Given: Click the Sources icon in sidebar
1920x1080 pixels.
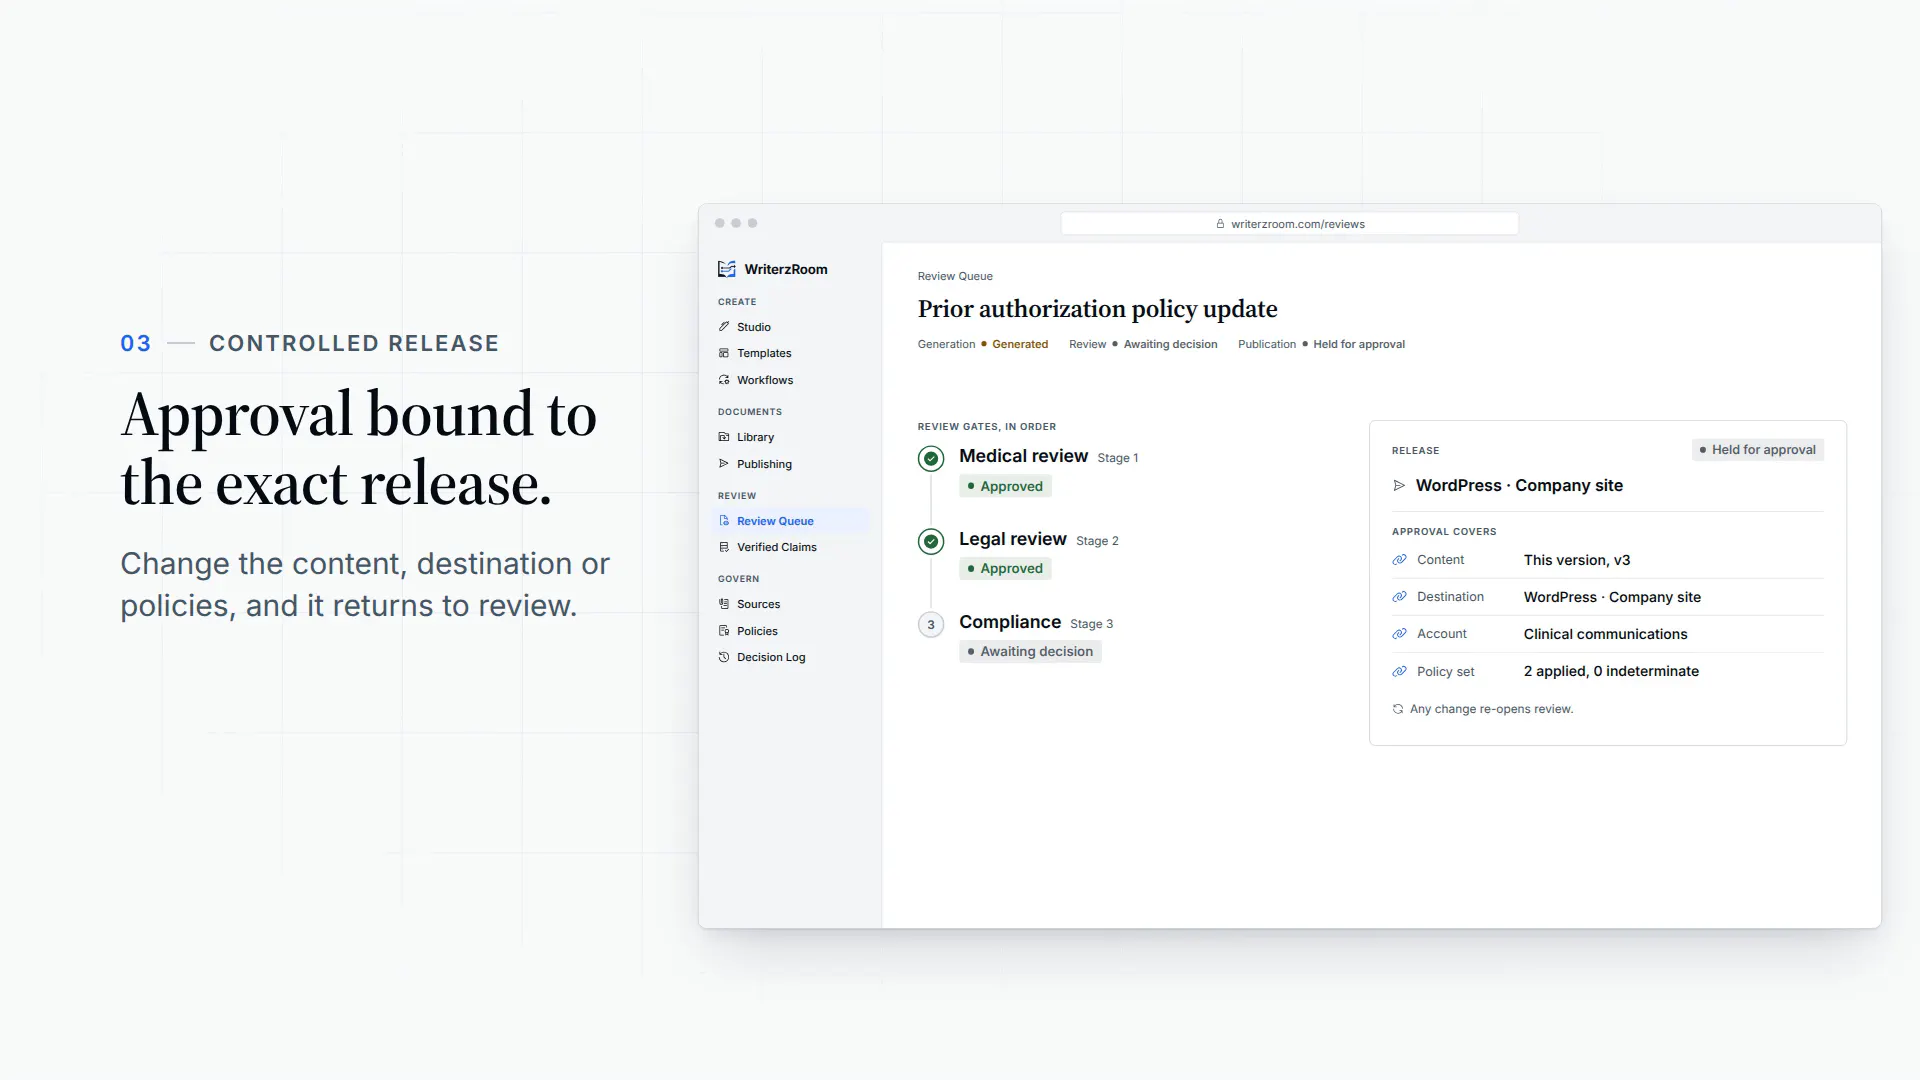Looking at the screenshot, I should [724, 604].
